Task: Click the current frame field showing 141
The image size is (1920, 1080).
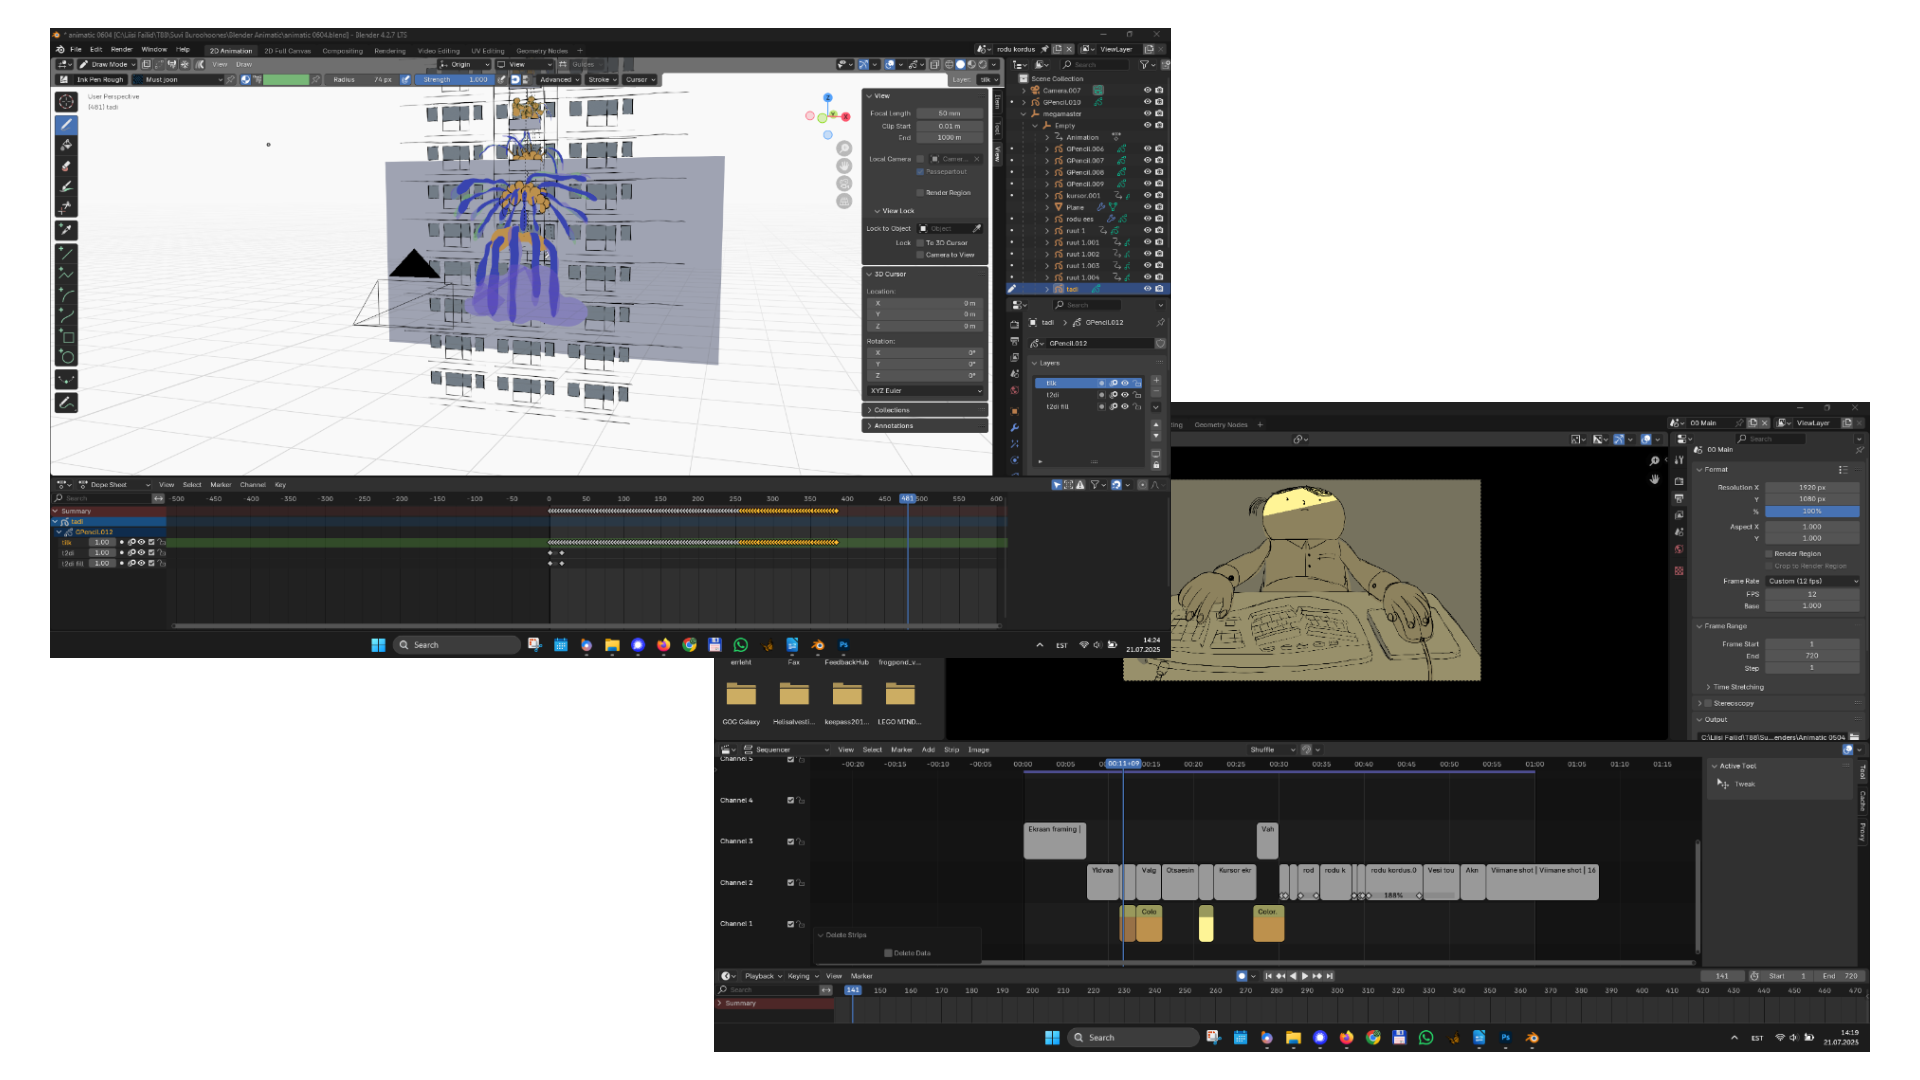Action: [1724, 976]
